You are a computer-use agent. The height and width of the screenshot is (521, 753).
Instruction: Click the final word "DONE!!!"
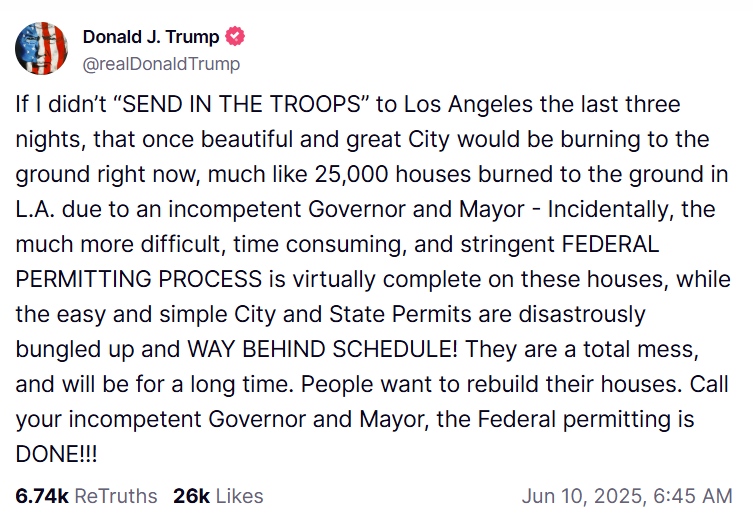58,453
